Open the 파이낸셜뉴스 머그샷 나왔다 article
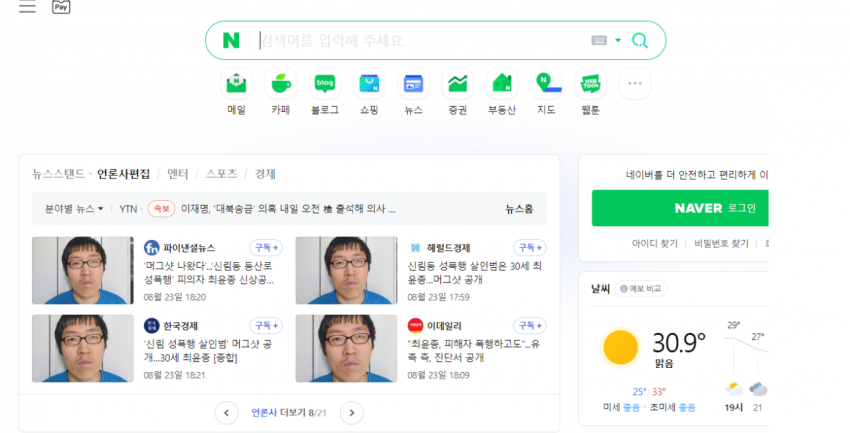The height and width of the screenshot is (433, 850). click(x=209, y=273)
